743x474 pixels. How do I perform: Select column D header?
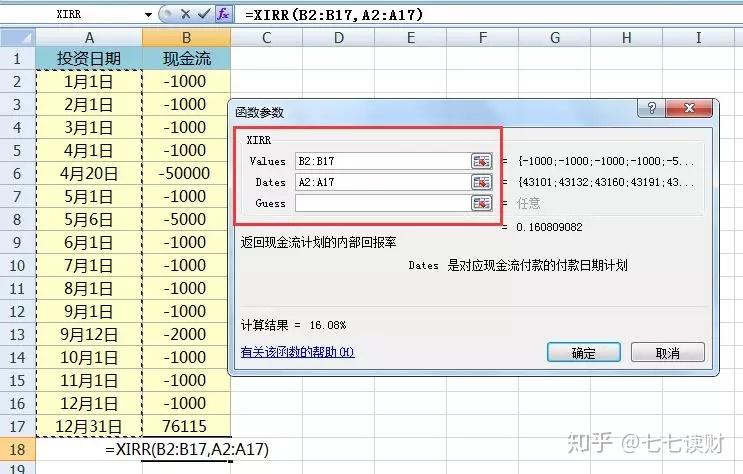[339, 37]
